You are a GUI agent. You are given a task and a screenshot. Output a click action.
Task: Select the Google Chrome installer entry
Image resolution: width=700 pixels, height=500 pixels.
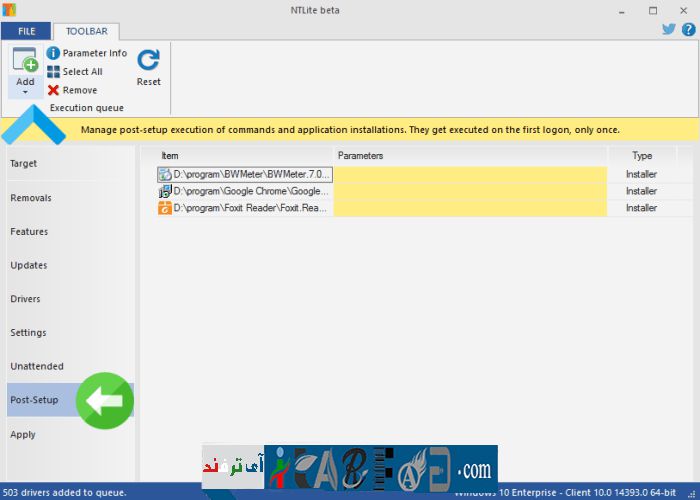pos(245,191)
